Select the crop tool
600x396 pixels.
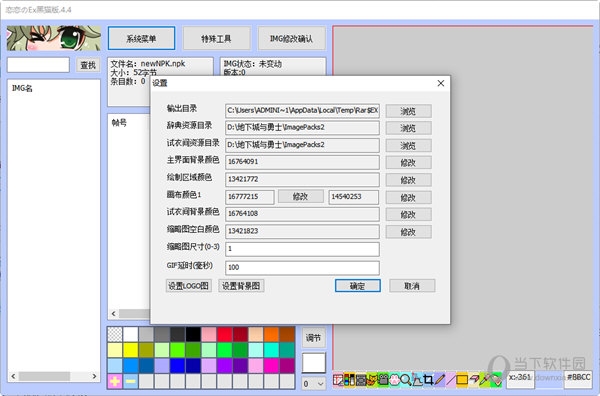[x=428, y=380]
